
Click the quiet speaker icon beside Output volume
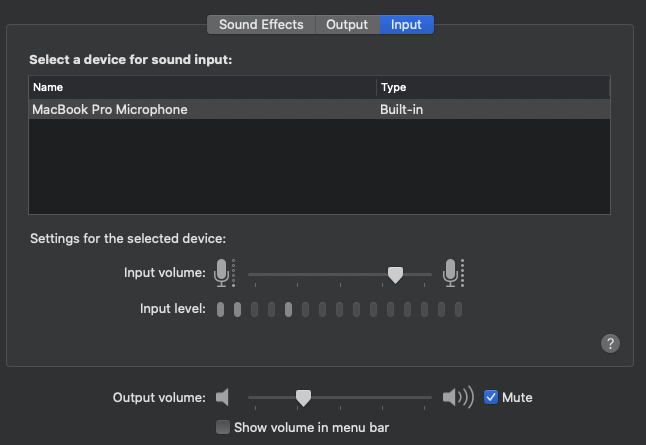pos(222,397)
